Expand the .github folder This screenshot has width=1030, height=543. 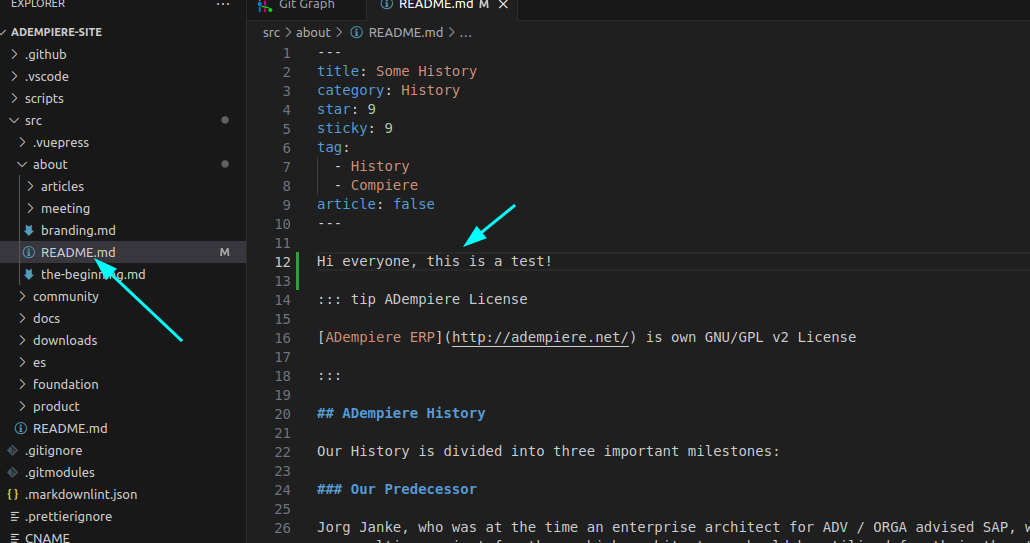(x=14, y=54)
